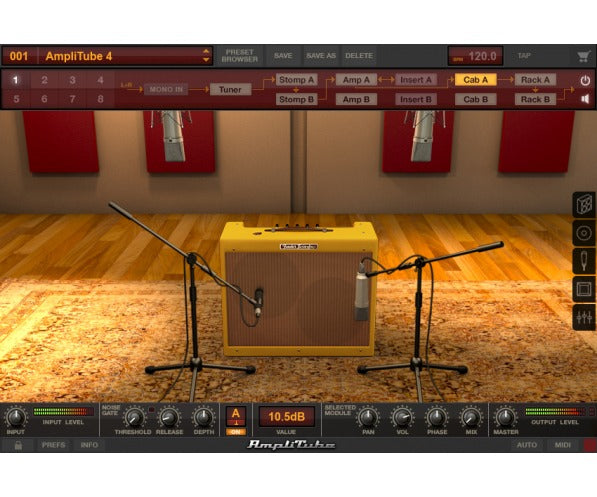Click the selected module Pan knob
597x497 pixels.
[x=368, y=417]
